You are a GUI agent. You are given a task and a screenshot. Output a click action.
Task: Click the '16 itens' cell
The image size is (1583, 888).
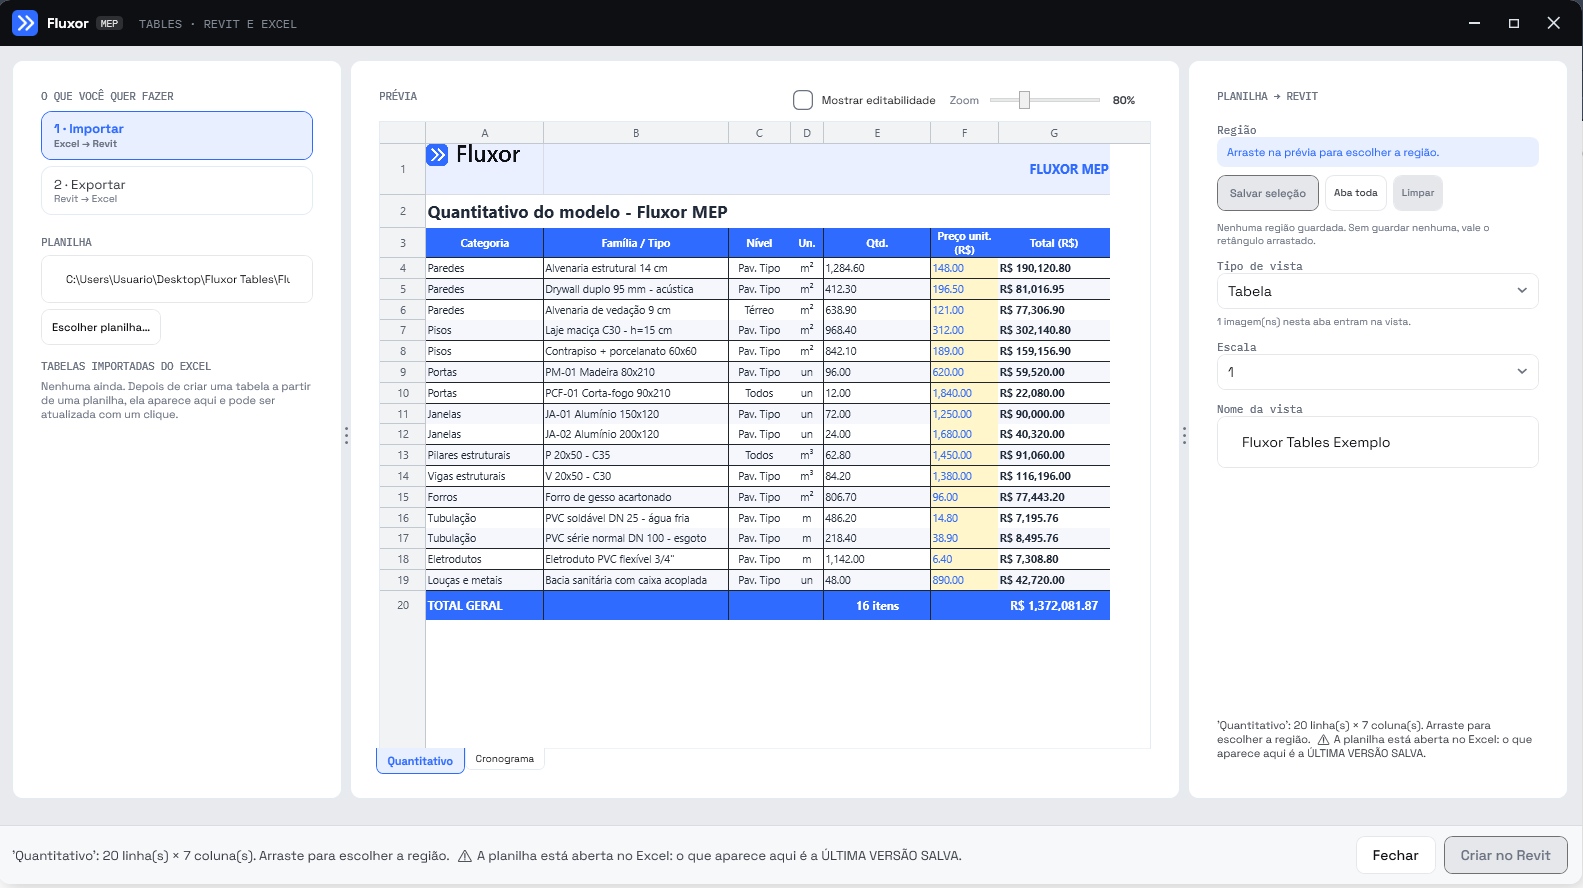(x=877, y=605)
